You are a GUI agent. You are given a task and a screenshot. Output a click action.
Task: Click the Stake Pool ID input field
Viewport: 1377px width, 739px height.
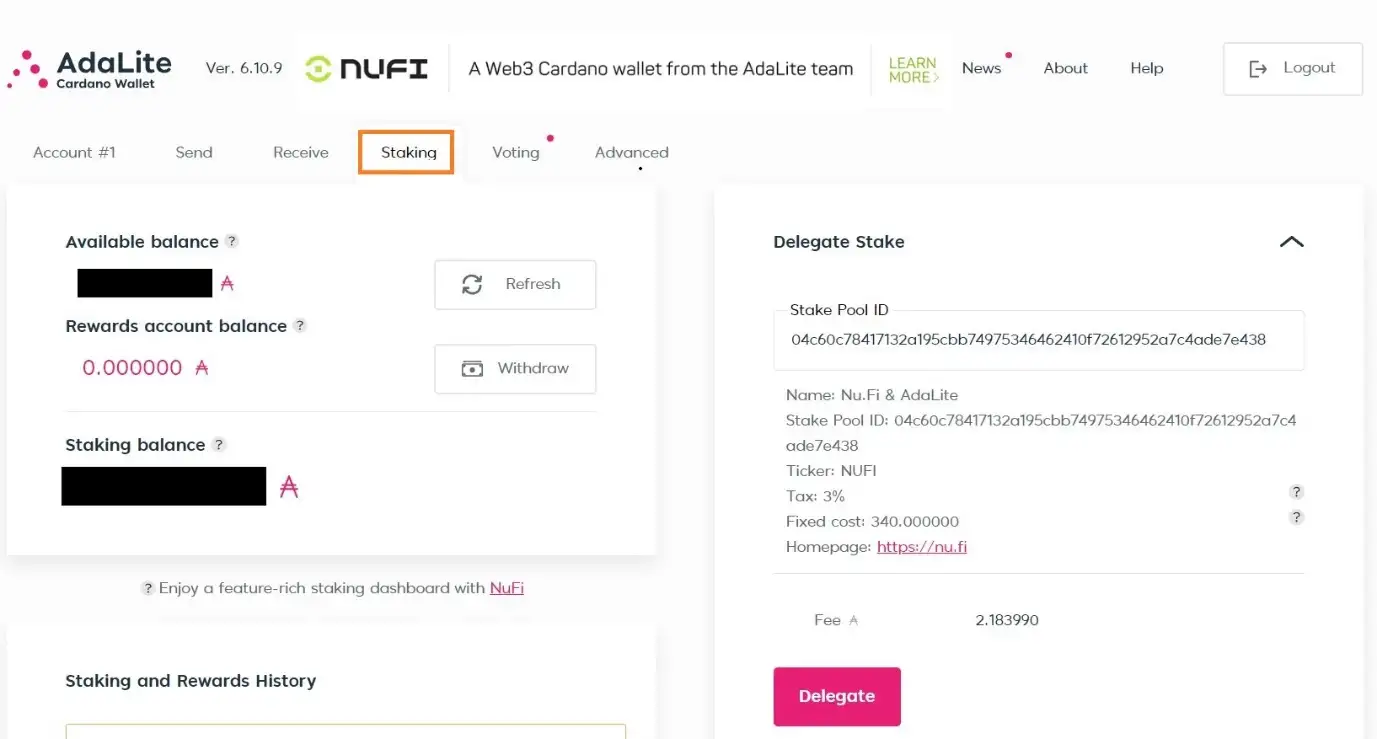[1039, 340]
